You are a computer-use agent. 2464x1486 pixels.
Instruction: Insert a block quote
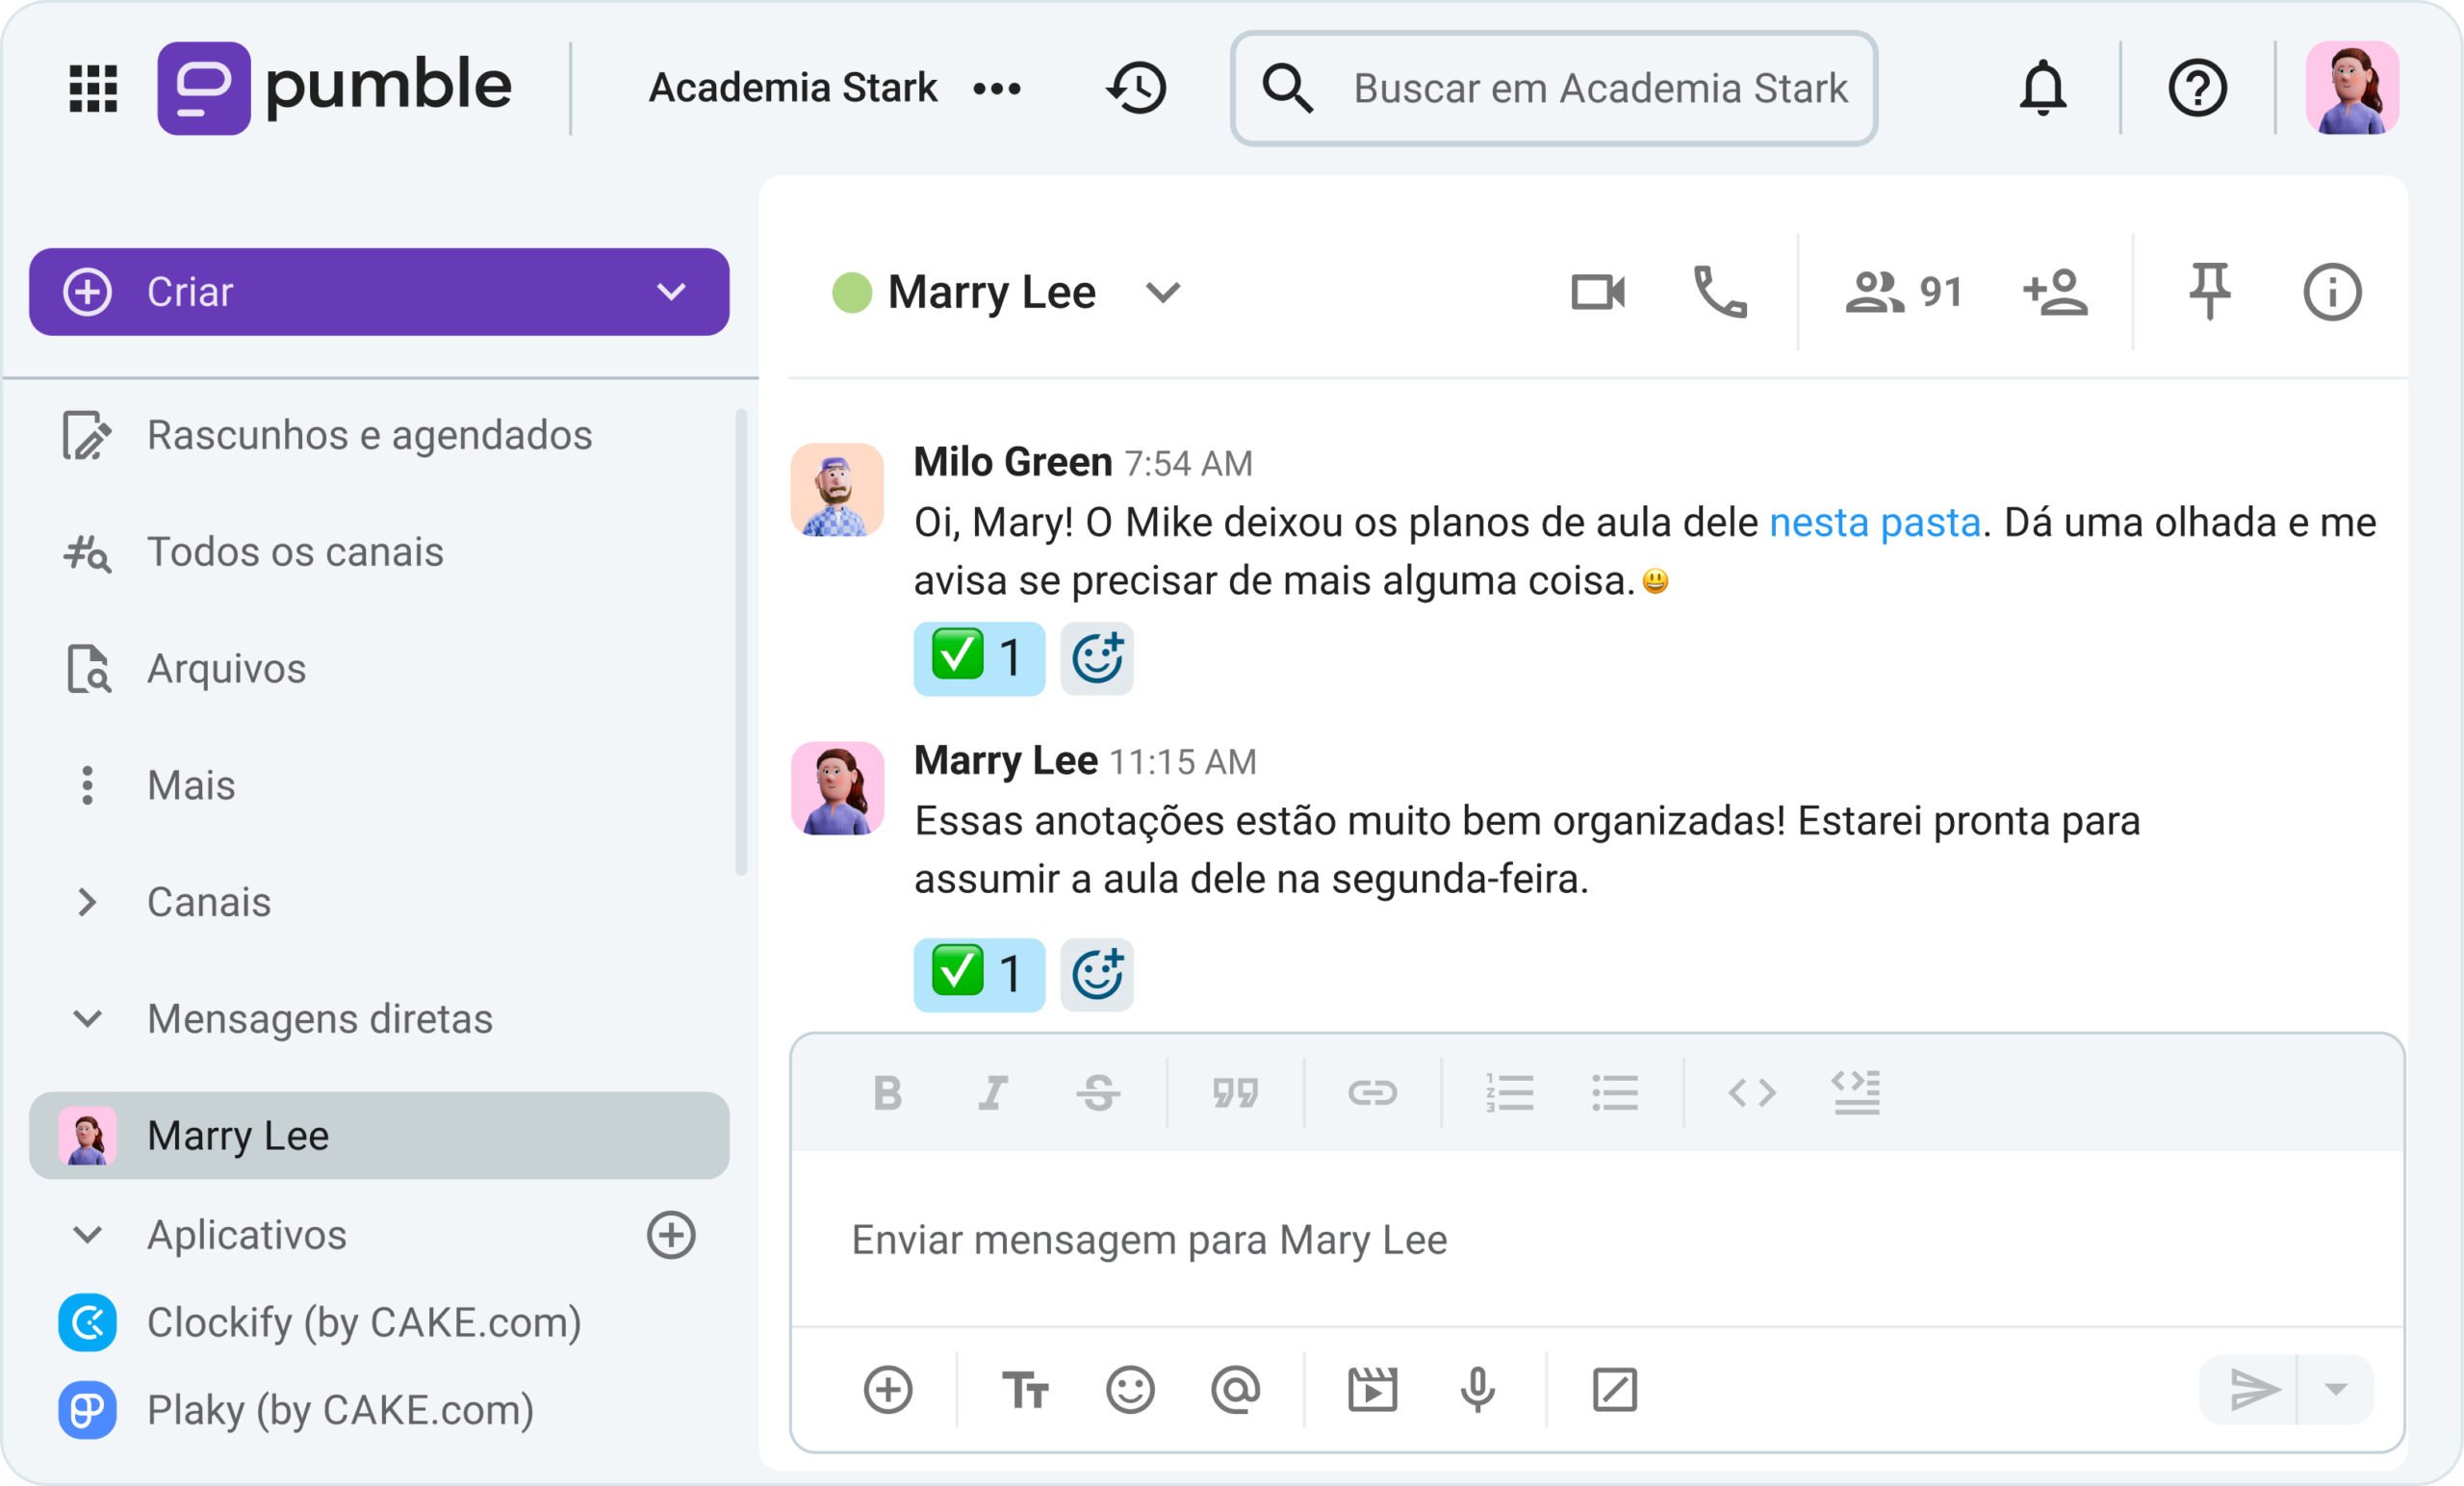1235,1093
